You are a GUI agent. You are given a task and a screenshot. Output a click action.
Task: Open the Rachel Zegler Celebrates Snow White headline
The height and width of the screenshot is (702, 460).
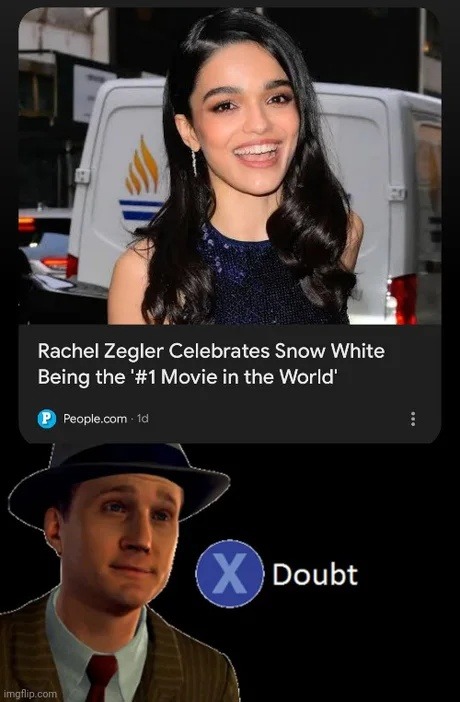(x=211, y=364)
